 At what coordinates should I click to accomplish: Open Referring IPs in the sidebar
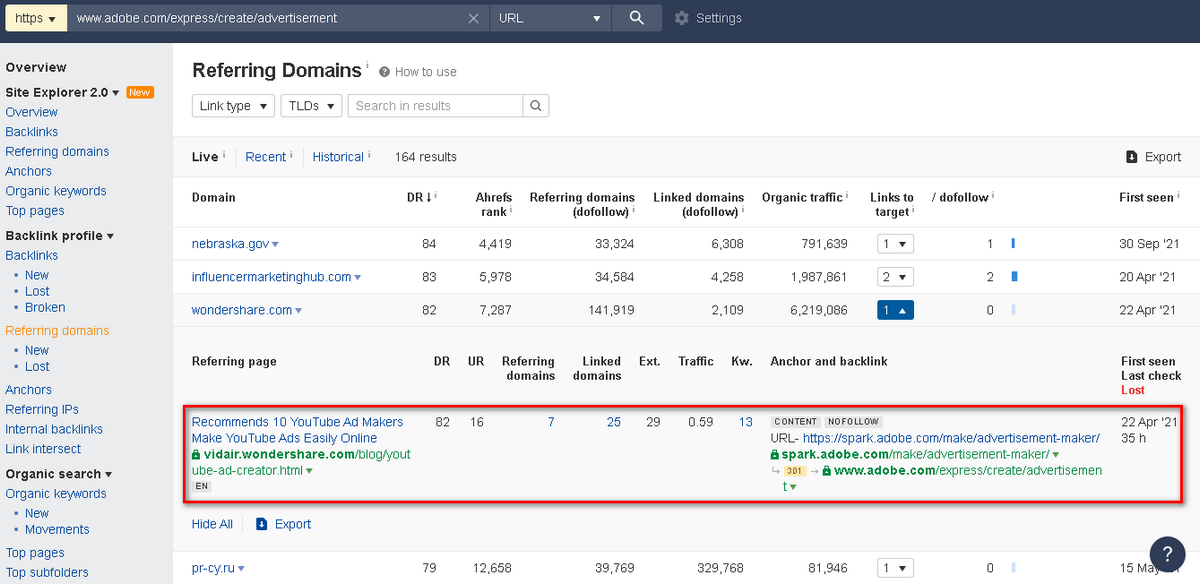[42, 409]
